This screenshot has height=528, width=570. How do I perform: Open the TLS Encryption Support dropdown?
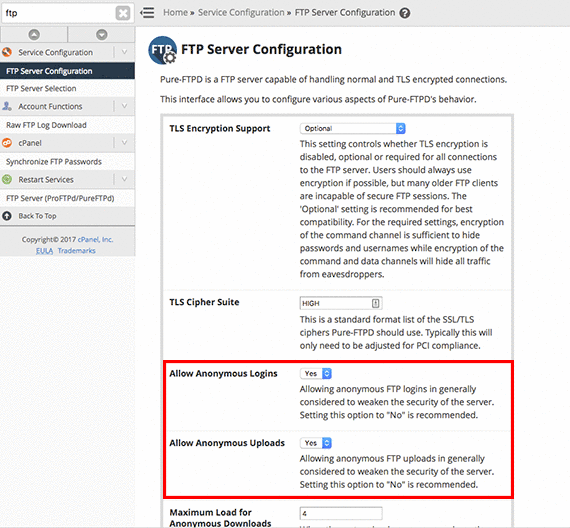pos(353,128)
